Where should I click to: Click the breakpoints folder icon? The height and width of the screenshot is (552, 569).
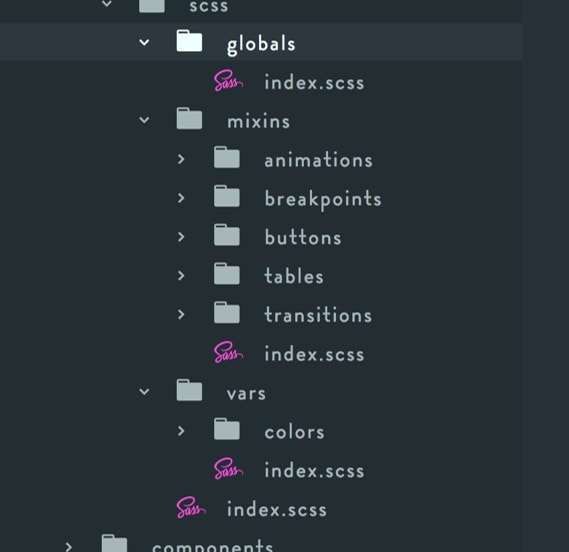(226, 196)
